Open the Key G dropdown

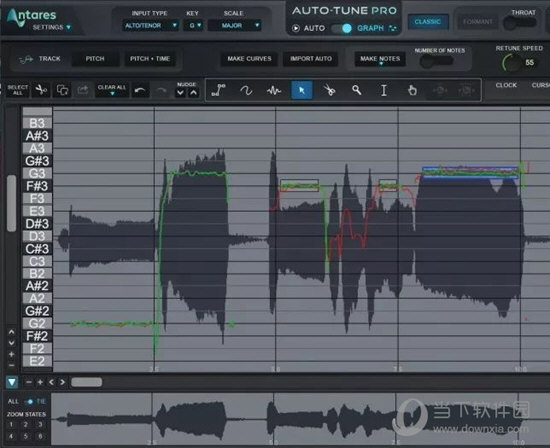click(x=194, y=26)
